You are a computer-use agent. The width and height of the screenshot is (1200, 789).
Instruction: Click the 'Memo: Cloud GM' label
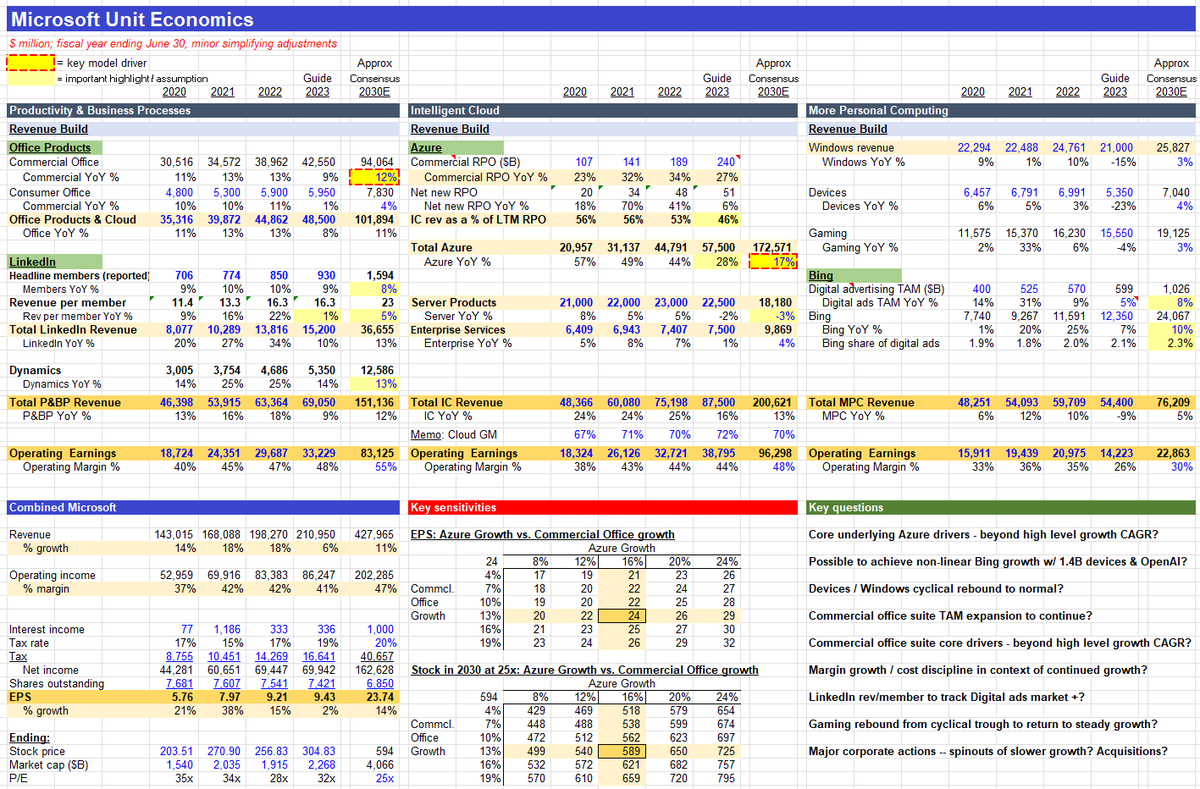tap(452, 435)
